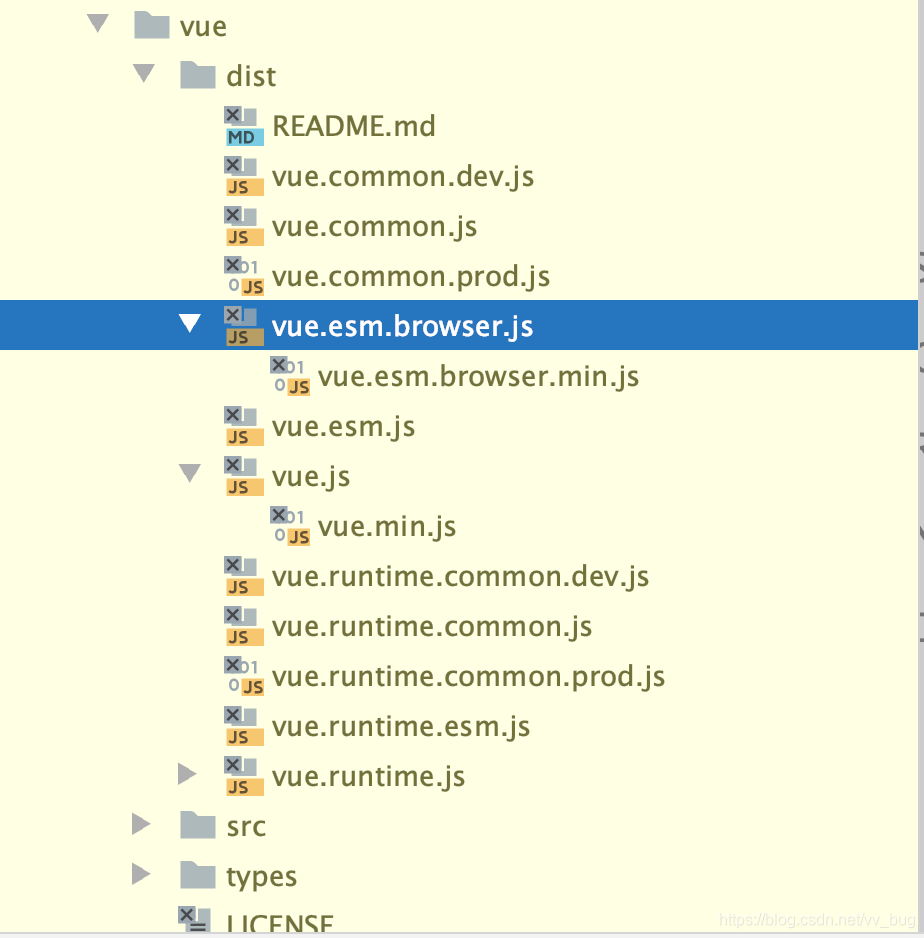Expand the vue.runtime.js node arrow
The image size is (924, 938).
coord(187,773)
